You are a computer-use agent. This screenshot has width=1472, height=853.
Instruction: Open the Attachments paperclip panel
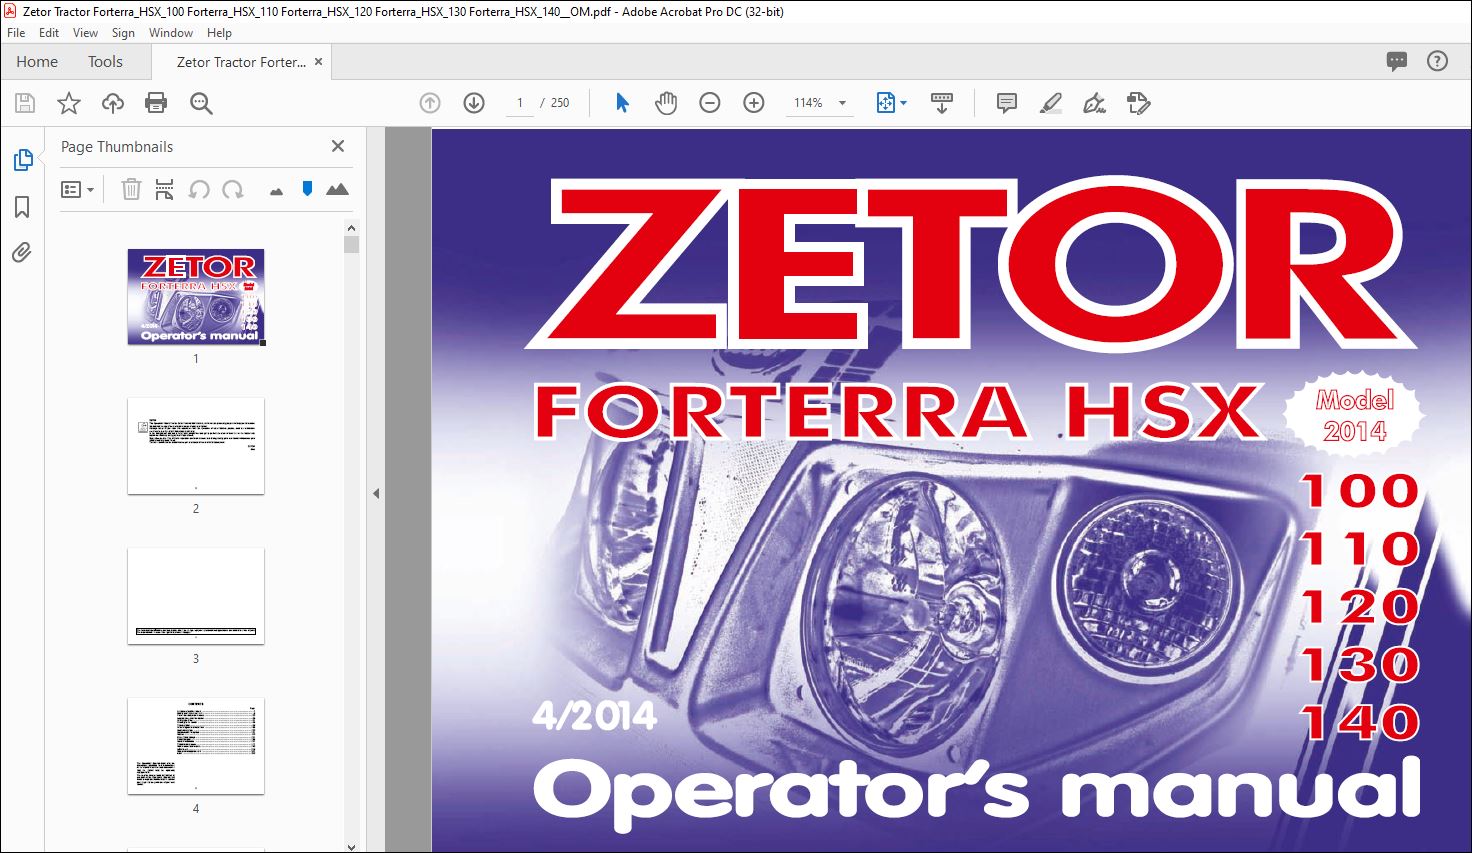pyautogui.click(x=22, y=252)
